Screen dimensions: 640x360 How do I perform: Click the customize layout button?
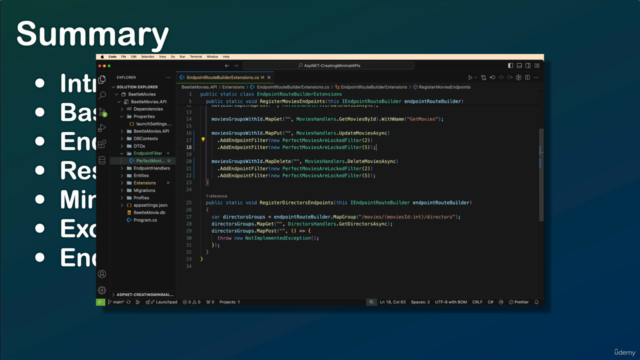tap(537, 66)
